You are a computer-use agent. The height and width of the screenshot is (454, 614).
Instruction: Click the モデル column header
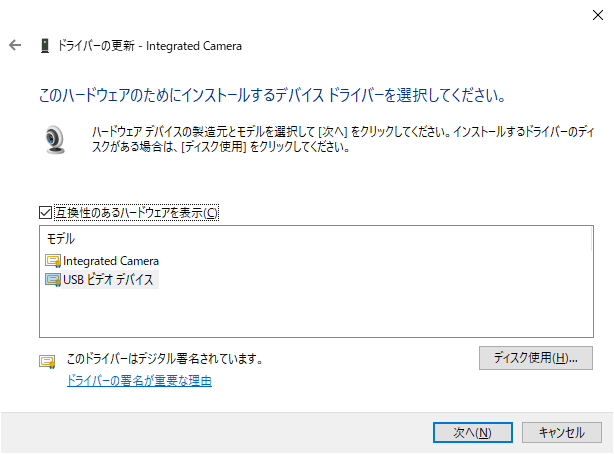click(61, 239)
